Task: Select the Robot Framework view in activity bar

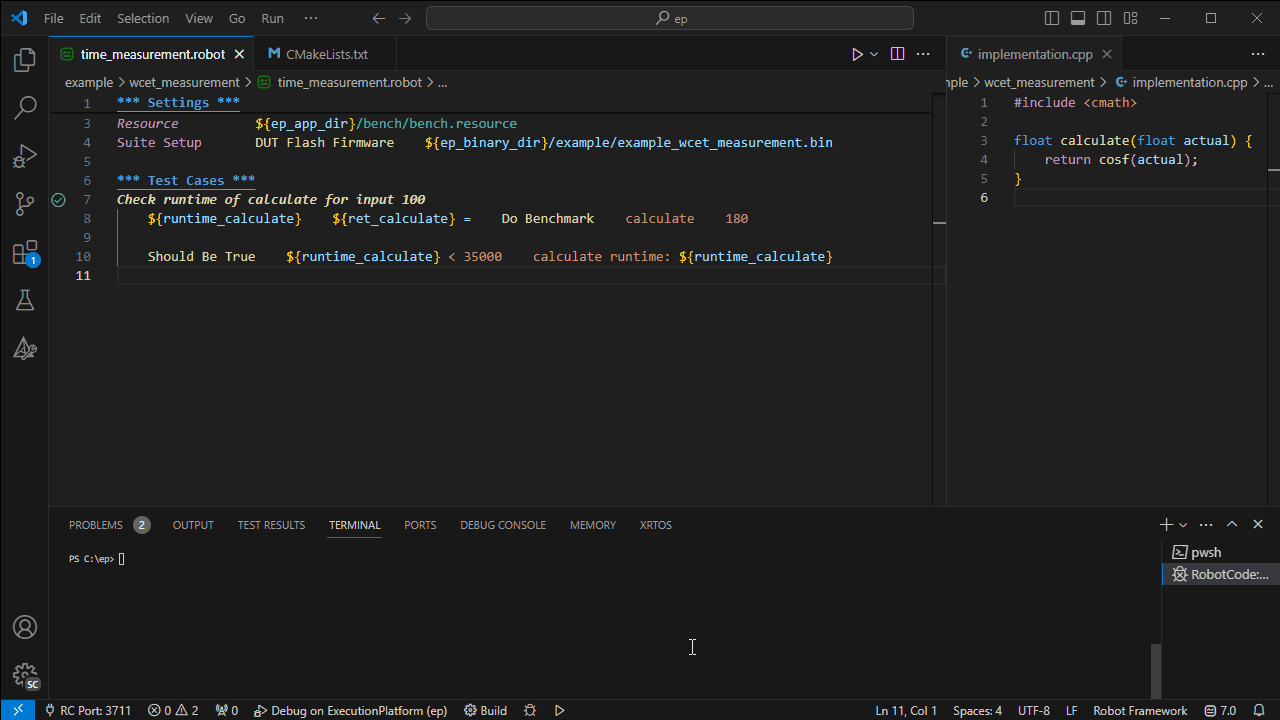Action: [x=25, y=348]
